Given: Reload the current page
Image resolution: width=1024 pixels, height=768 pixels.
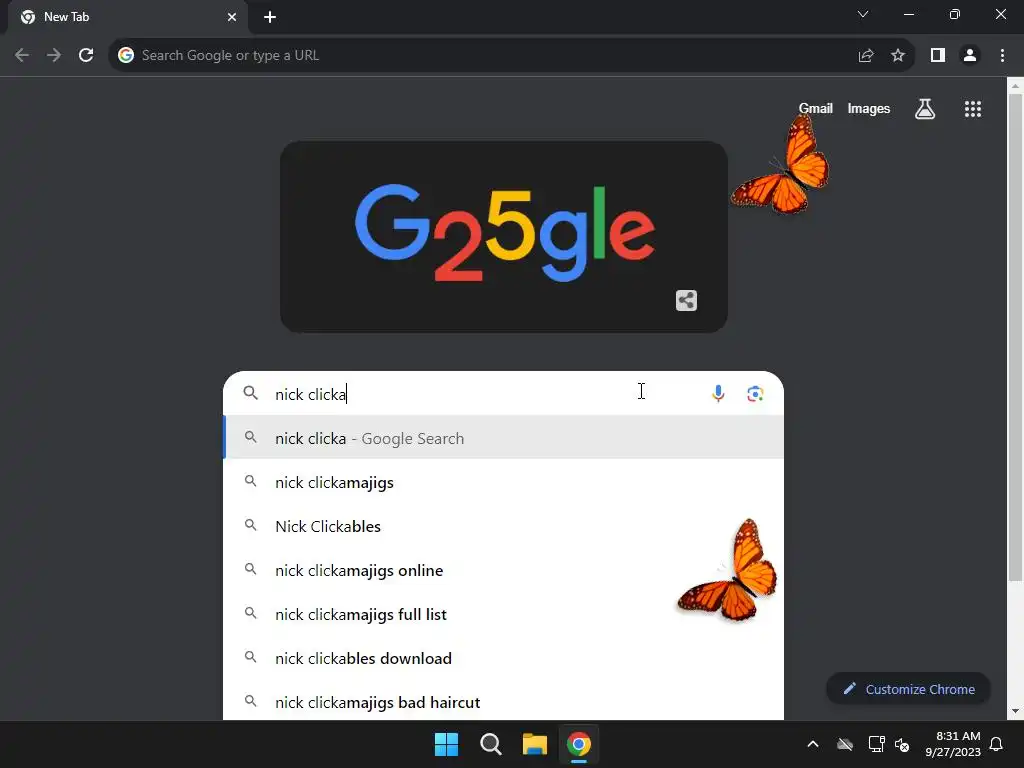Looking at the screenshot, I should click(x=86, y=56).
